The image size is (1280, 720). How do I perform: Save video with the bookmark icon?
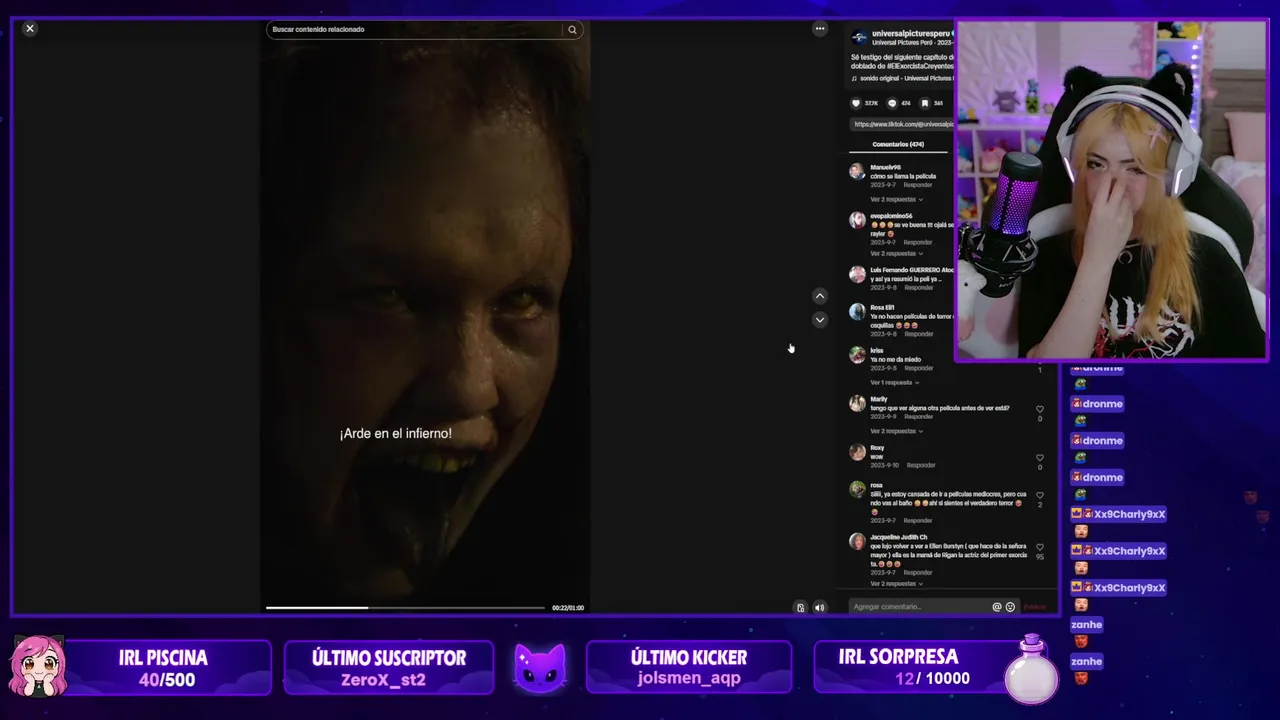coord(925,103)
